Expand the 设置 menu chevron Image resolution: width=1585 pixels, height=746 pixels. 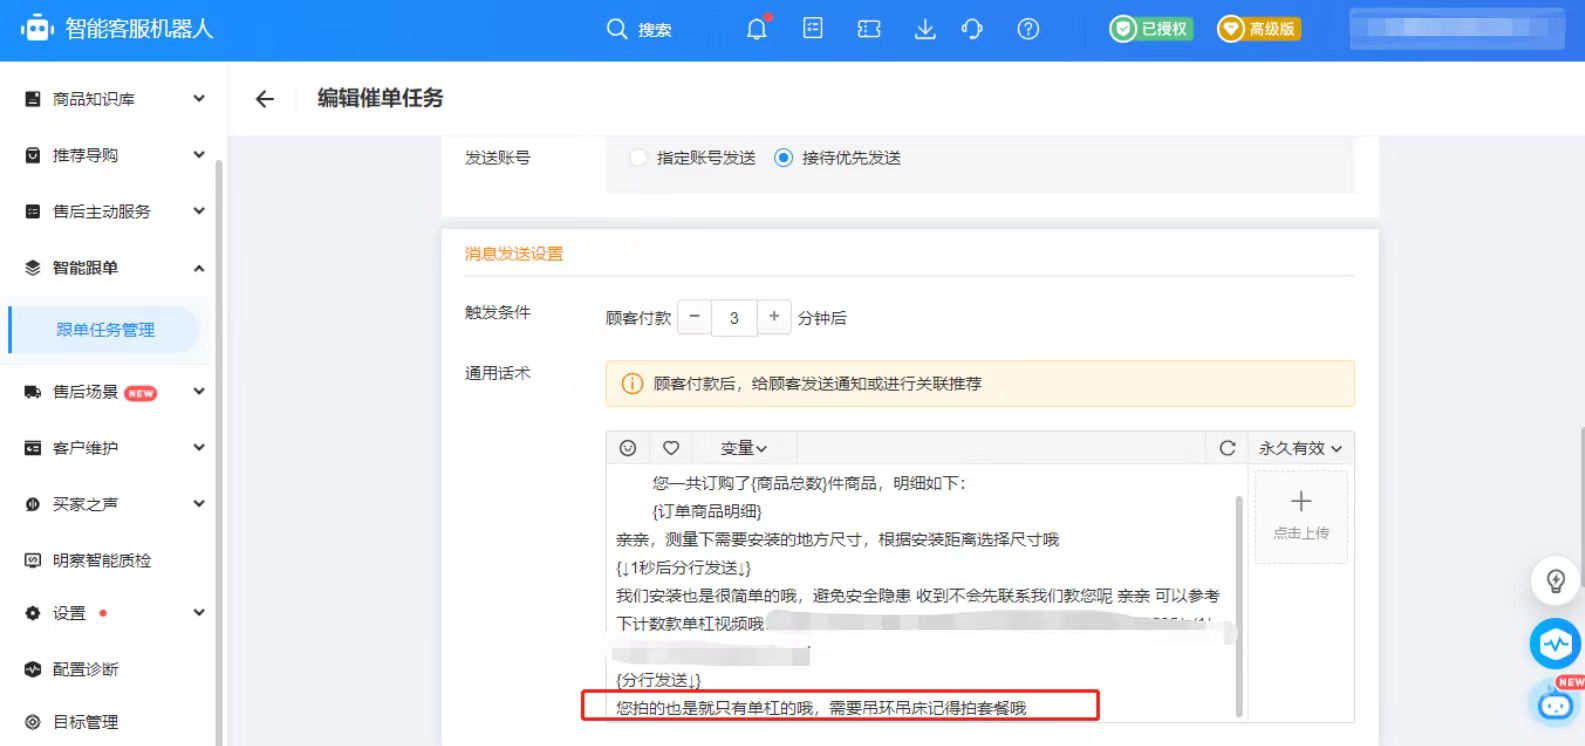[199, 612]
